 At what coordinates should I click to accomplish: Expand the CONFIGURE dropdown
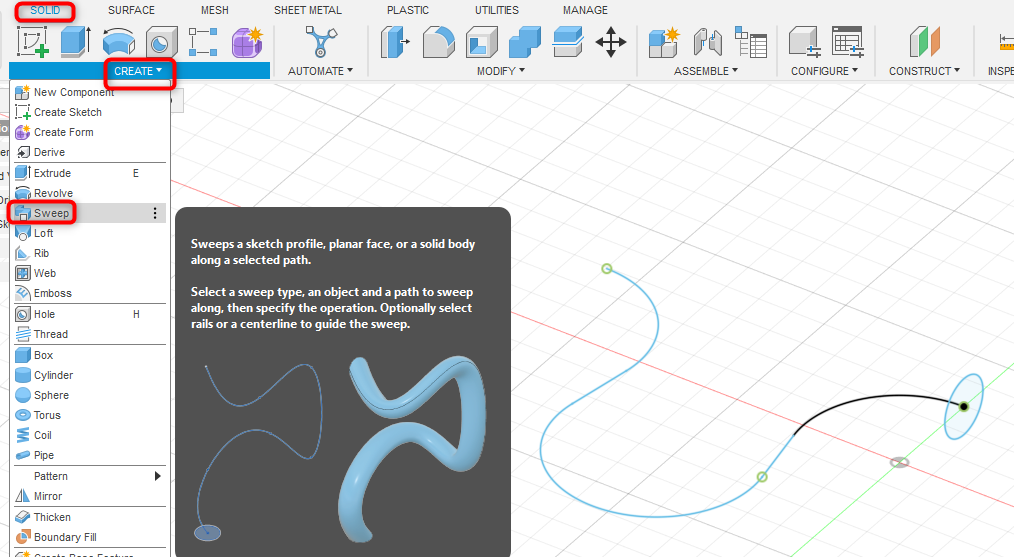click(x=825, y=71)
